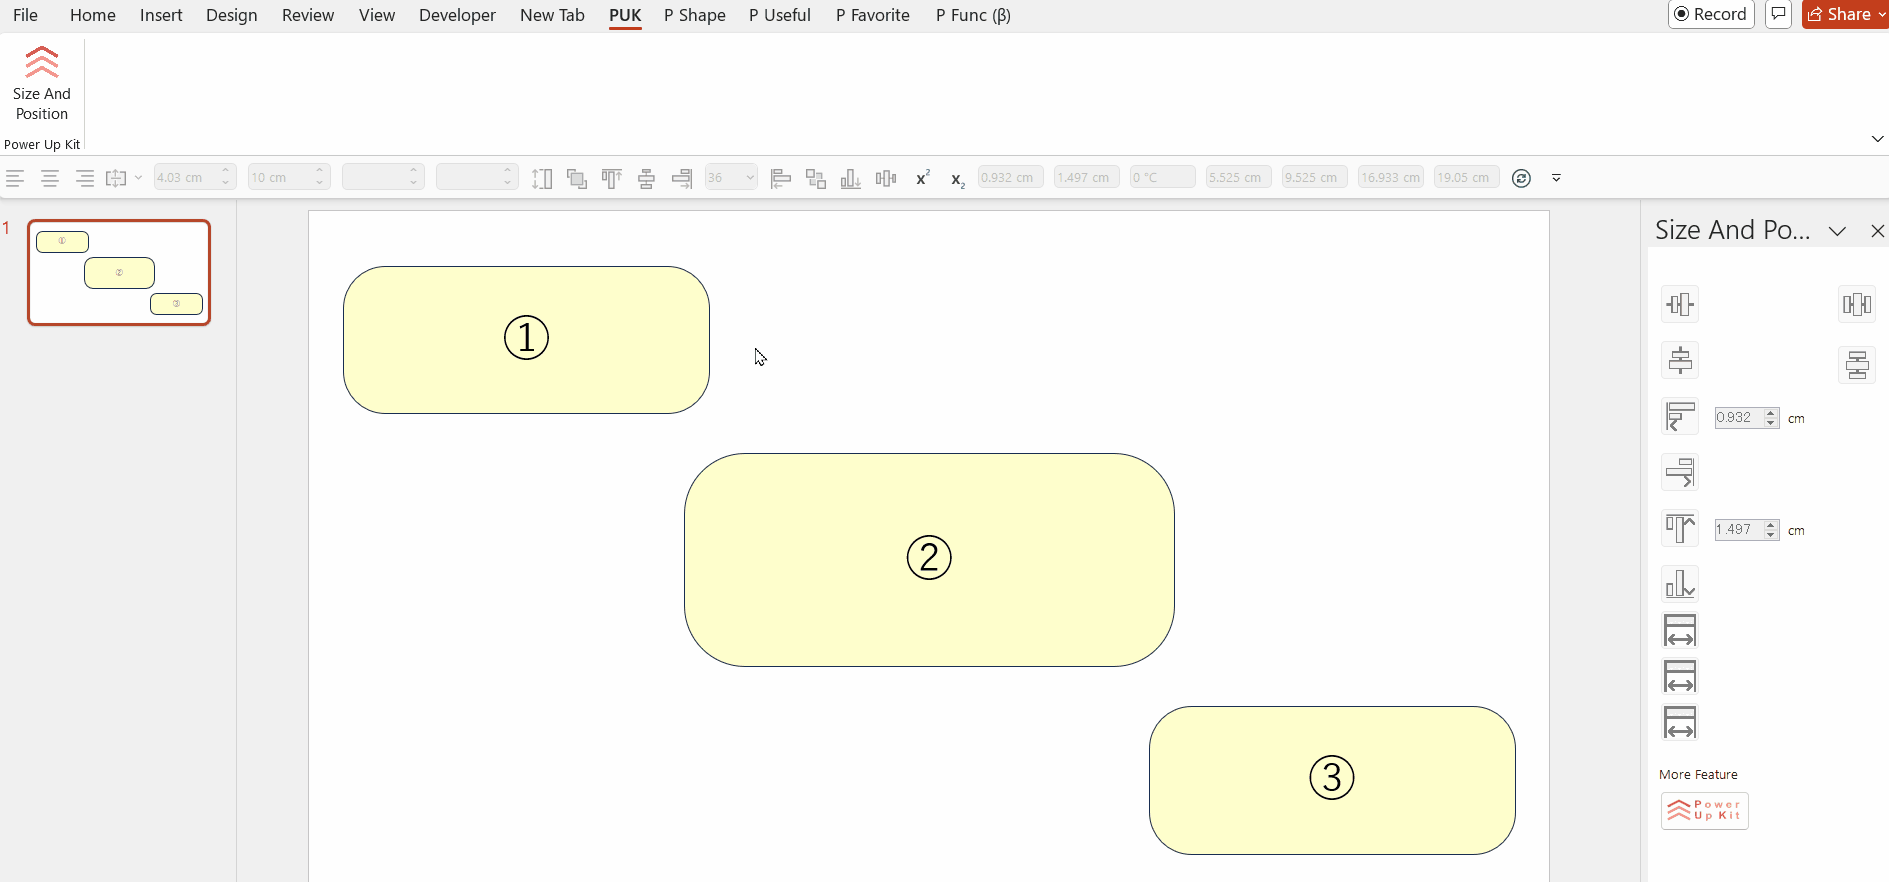Open the font size 36 dropdown

[750, 178]
